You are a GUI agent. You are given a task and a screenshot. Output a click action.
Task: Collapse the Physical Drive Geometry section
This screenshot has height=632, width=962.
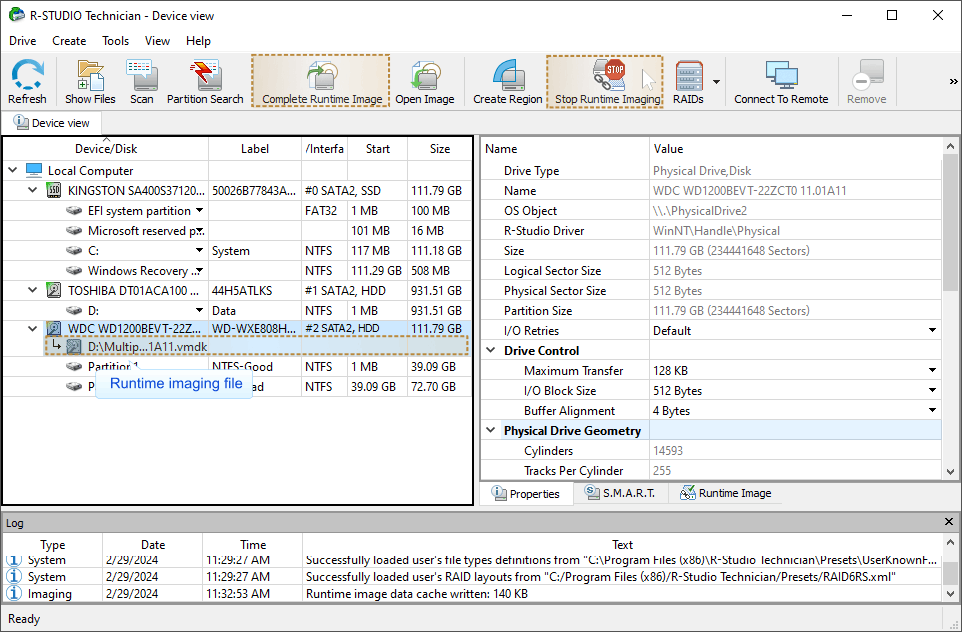coord(491,430)
